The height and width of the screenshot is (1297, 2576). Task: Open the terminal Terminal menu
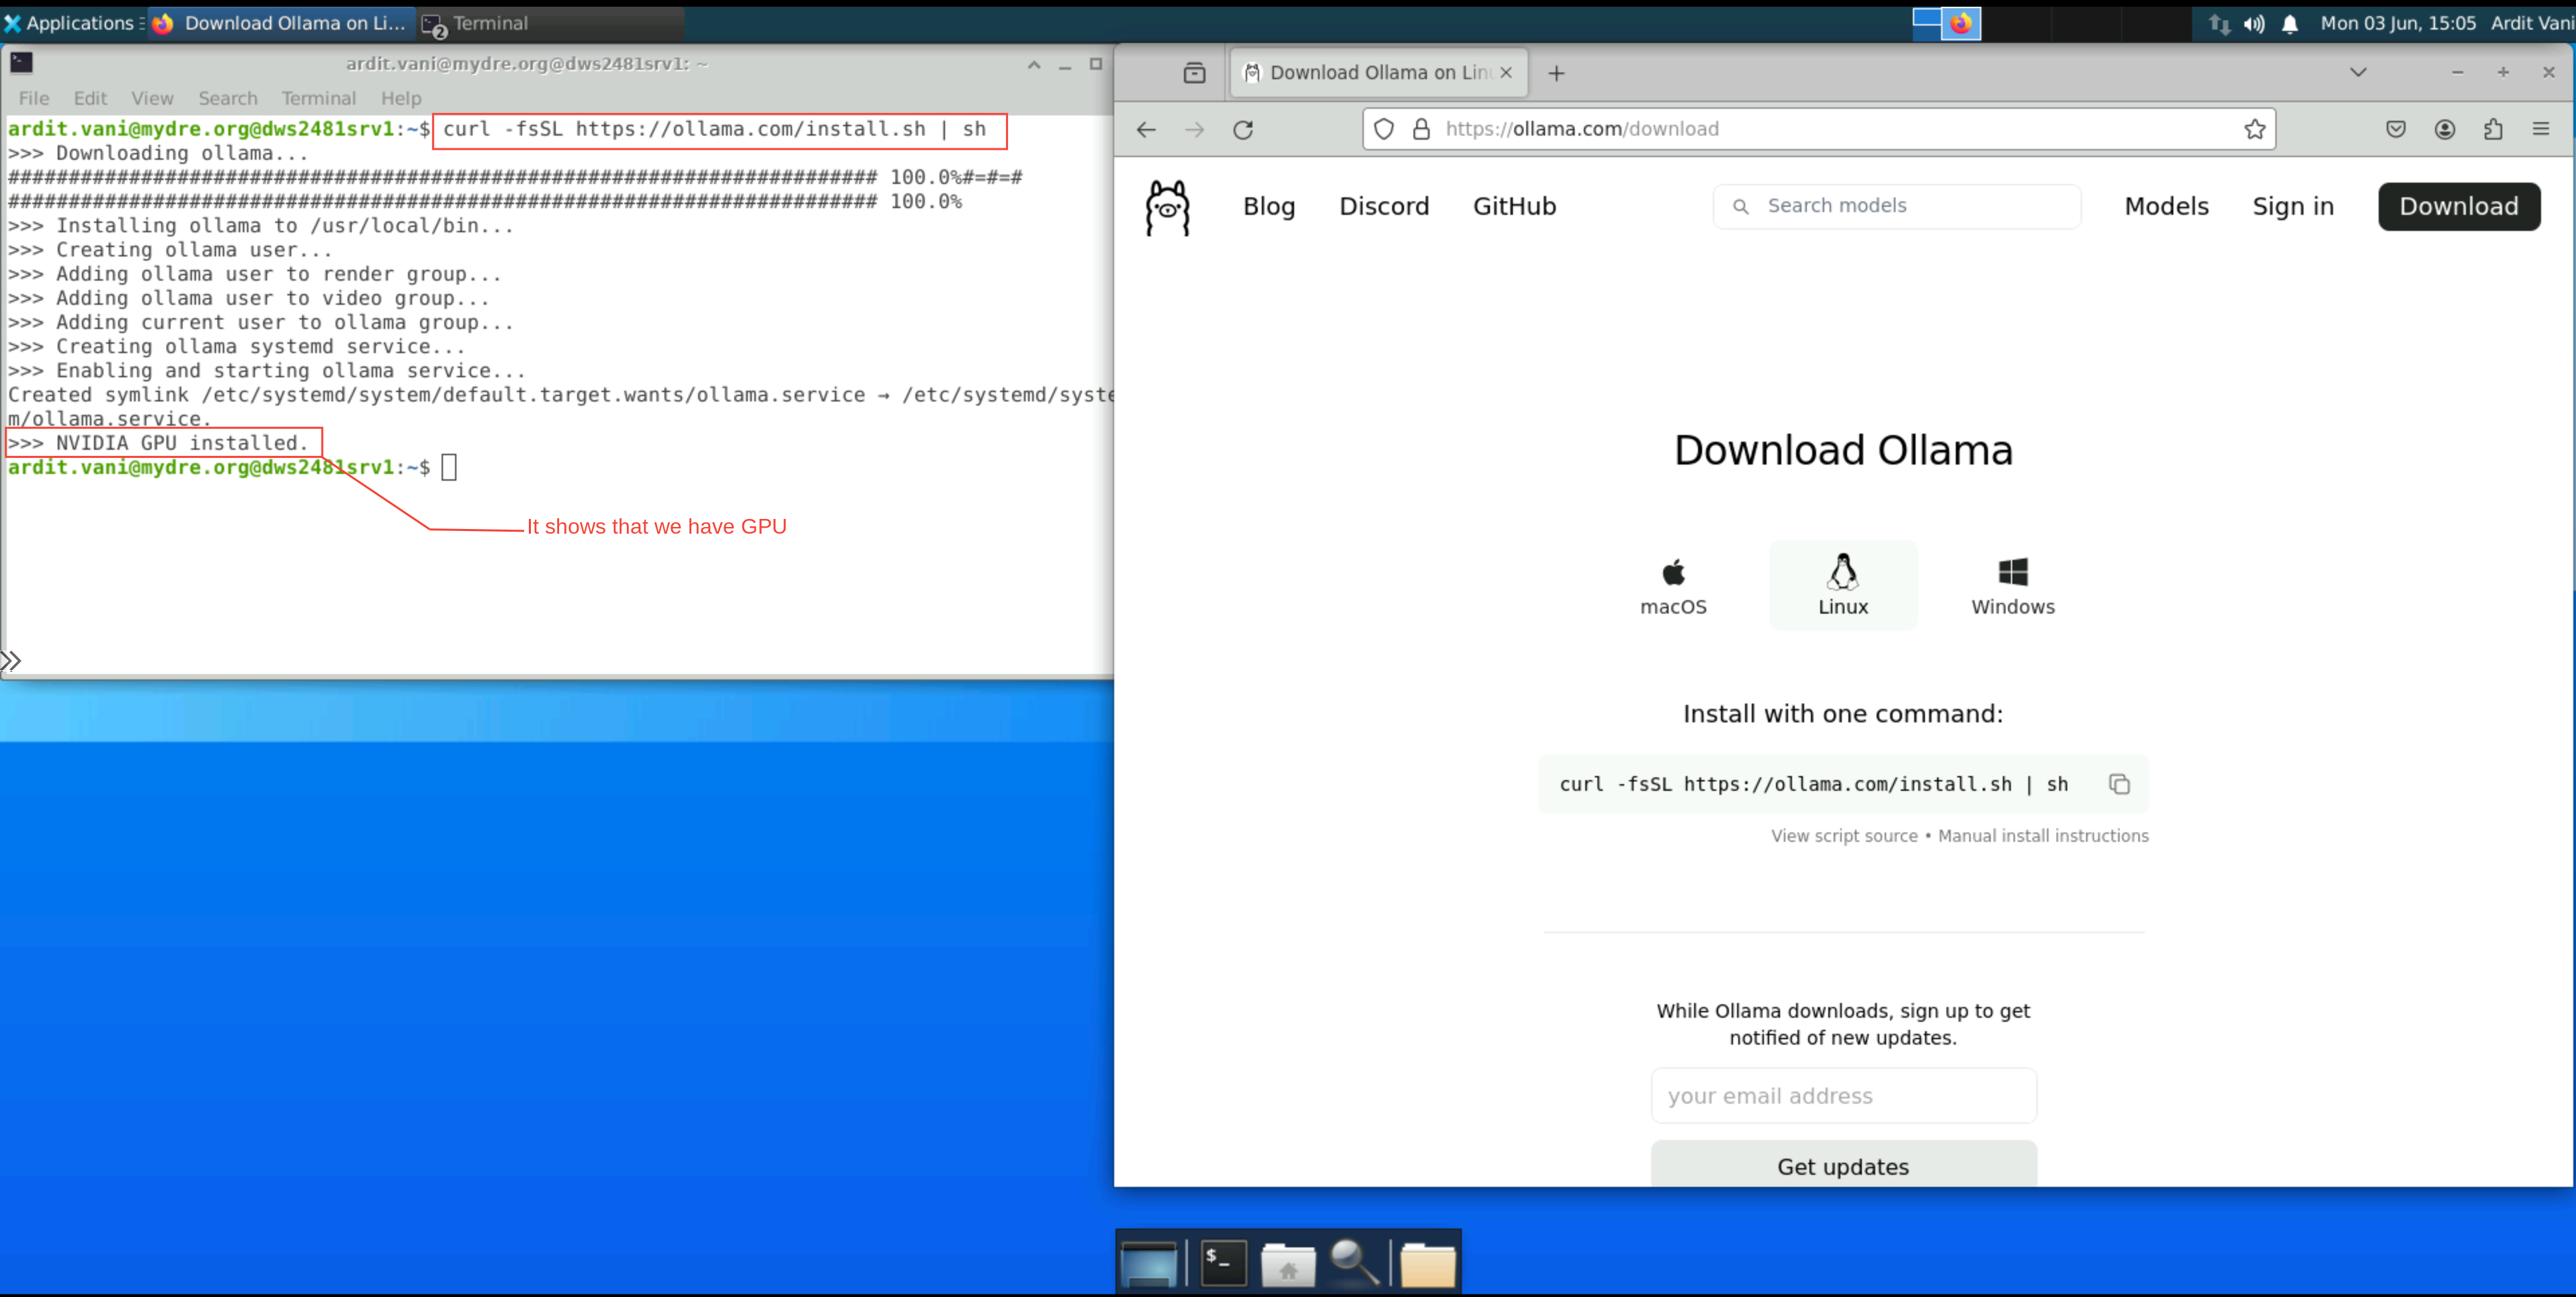tap(318, 98)
